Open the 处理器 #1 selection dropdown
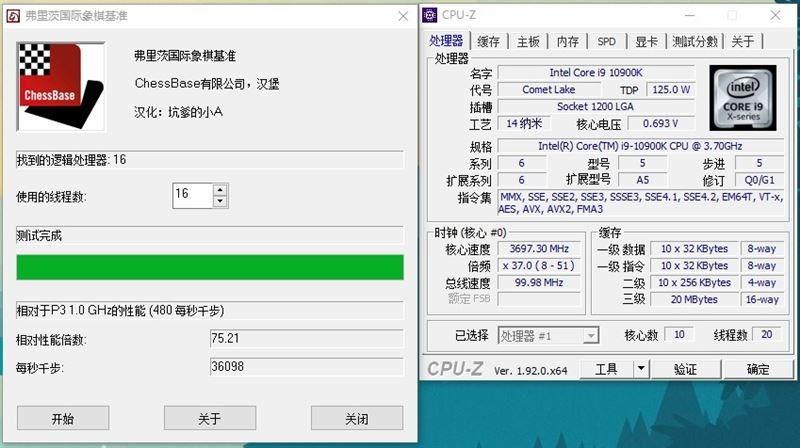The width and height of the screenshot is (800, 448). [548, 336]
